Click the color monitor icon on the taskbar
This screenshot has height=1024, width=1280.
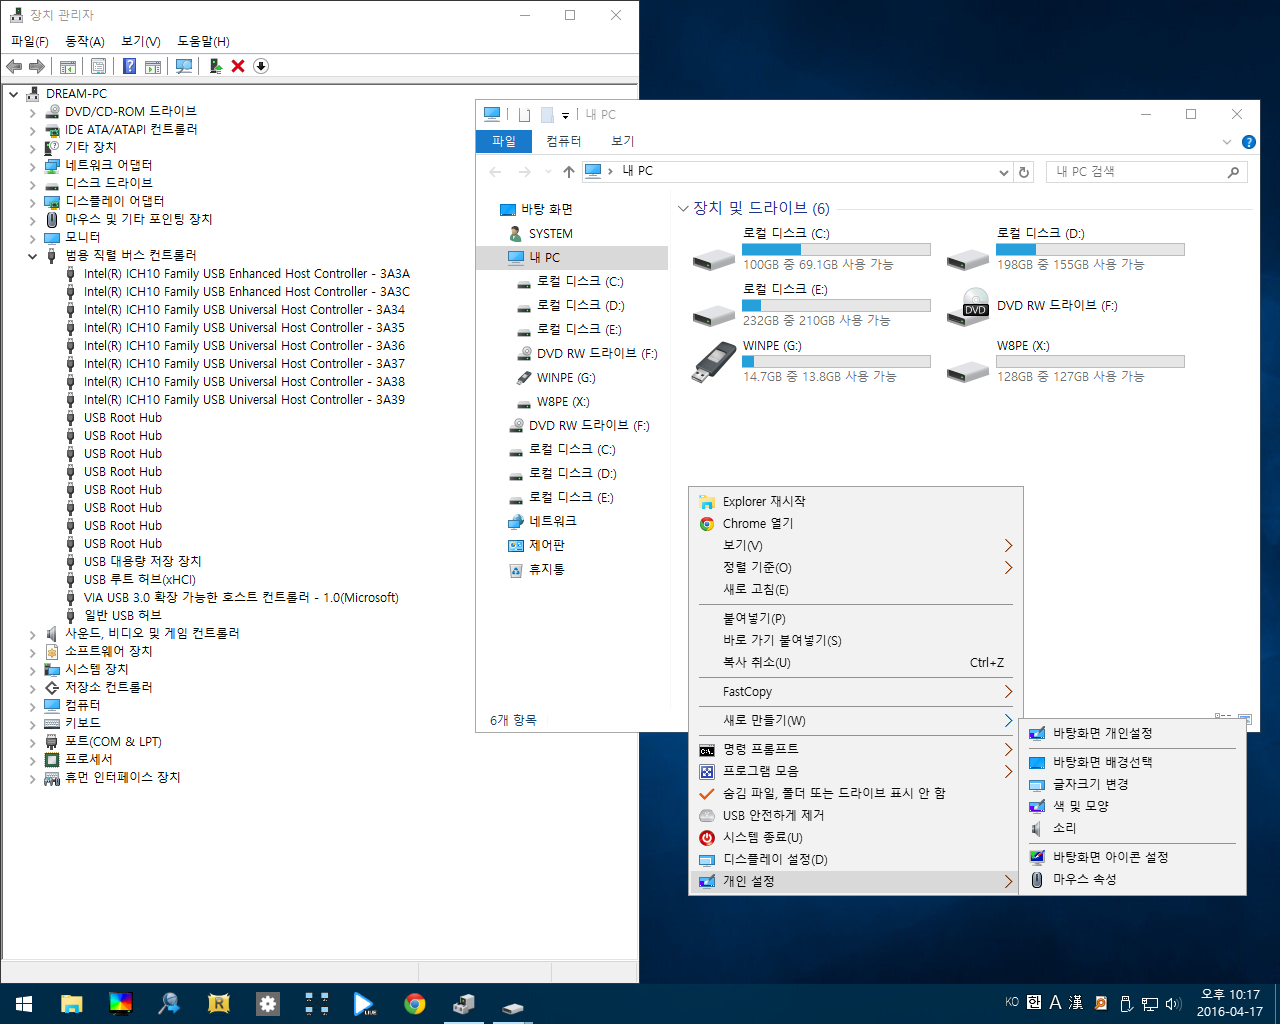(x=120, y=1004)
